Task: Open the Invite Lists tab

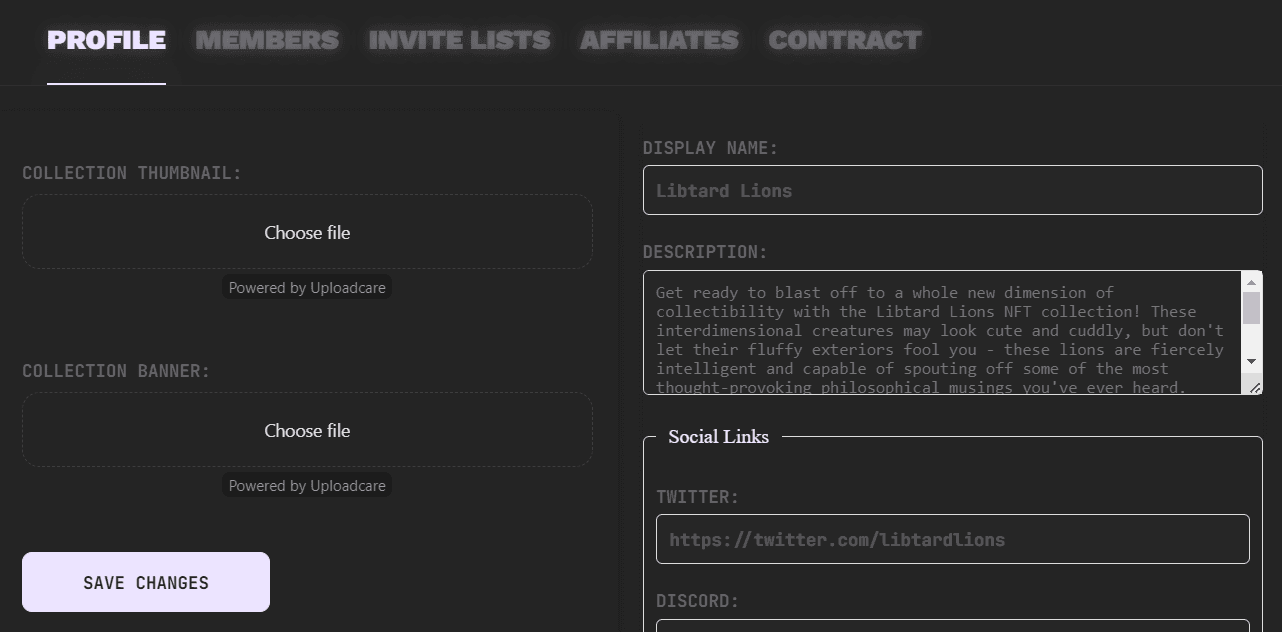Action: tap(459, 40)
